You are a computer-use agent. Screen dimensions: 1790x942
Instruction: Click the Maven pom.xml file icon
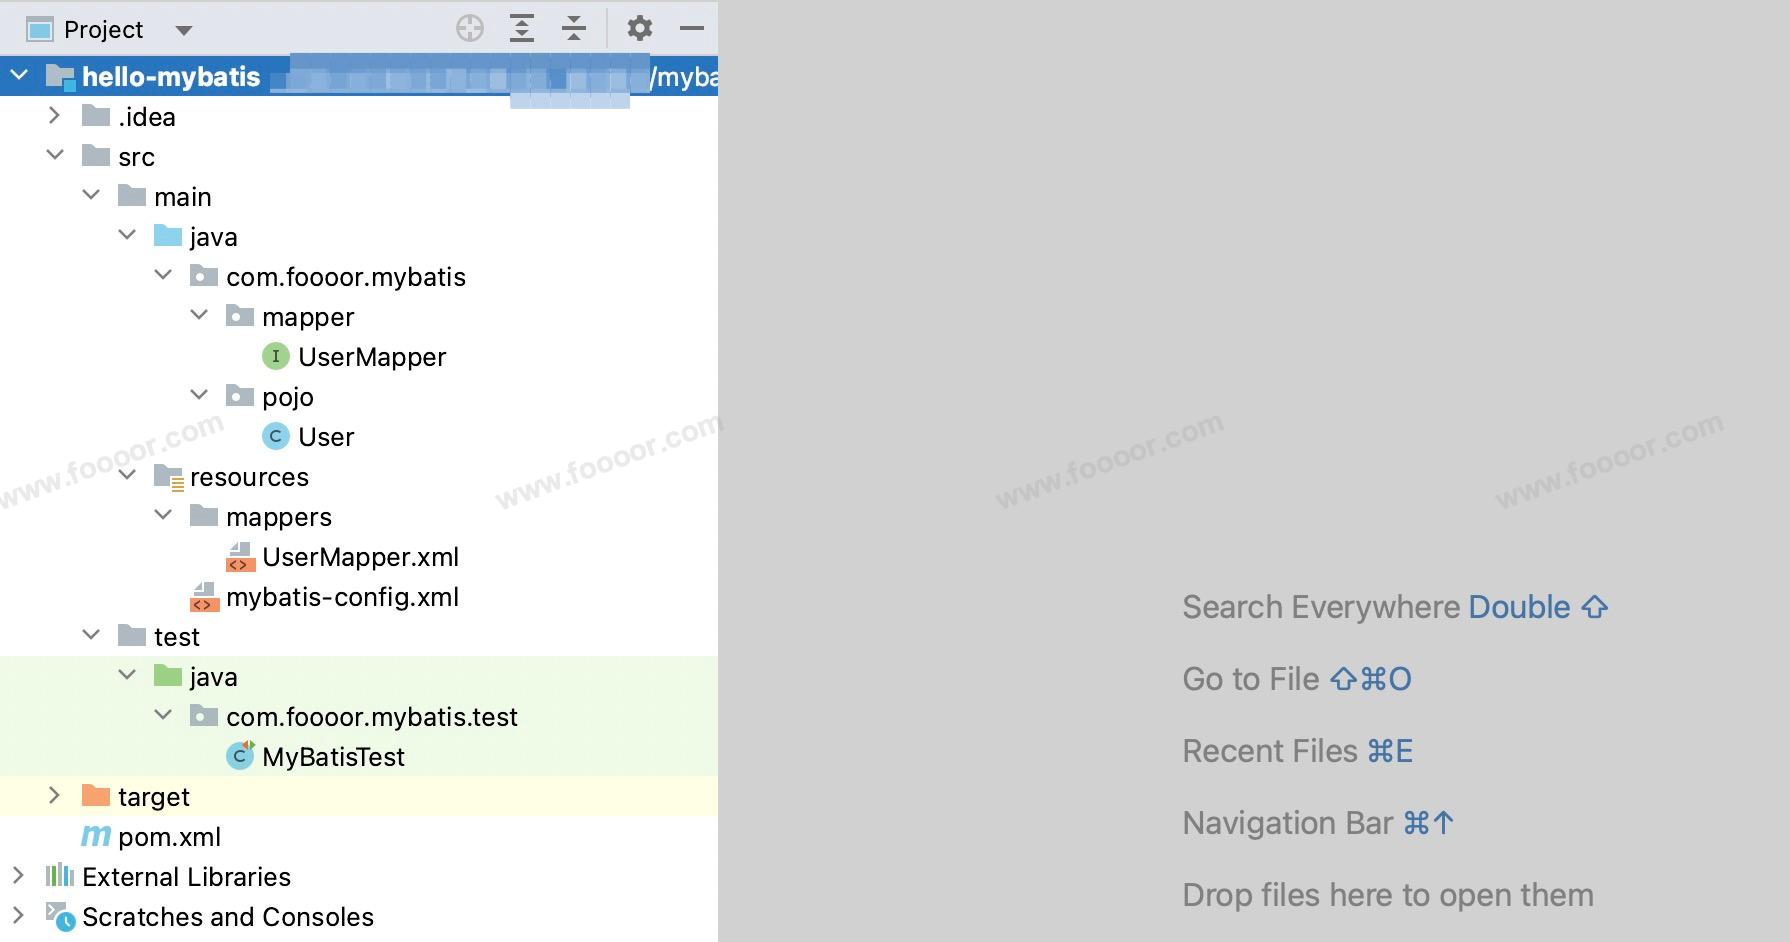pyautogui.click(x=96, y=836)
